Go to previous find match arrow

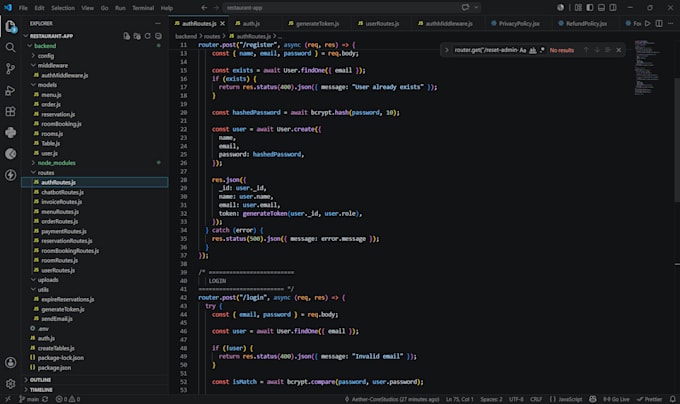(x=586, y=50)
